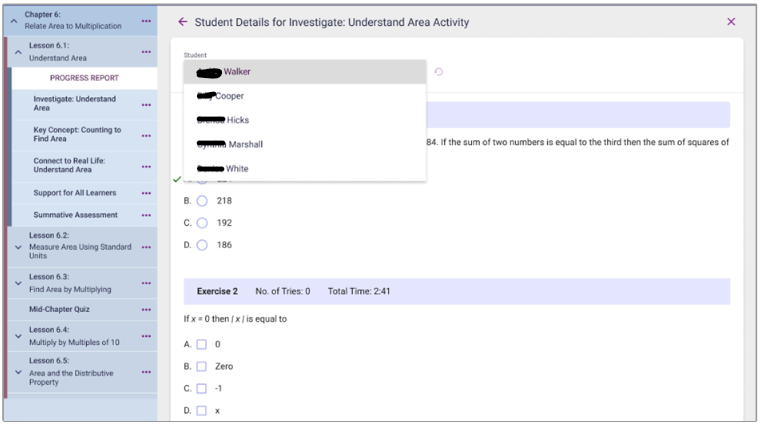This screenshot has height=427, width=761.
Task: Open three-dot menu for Investigate: Understand Area
Action: (146, 104)
